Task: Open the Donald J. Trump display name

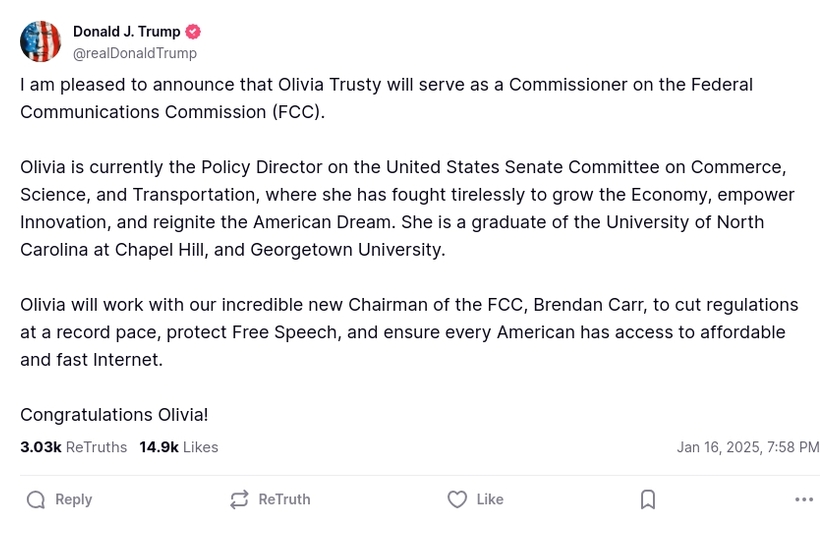Action: [126, 32]
